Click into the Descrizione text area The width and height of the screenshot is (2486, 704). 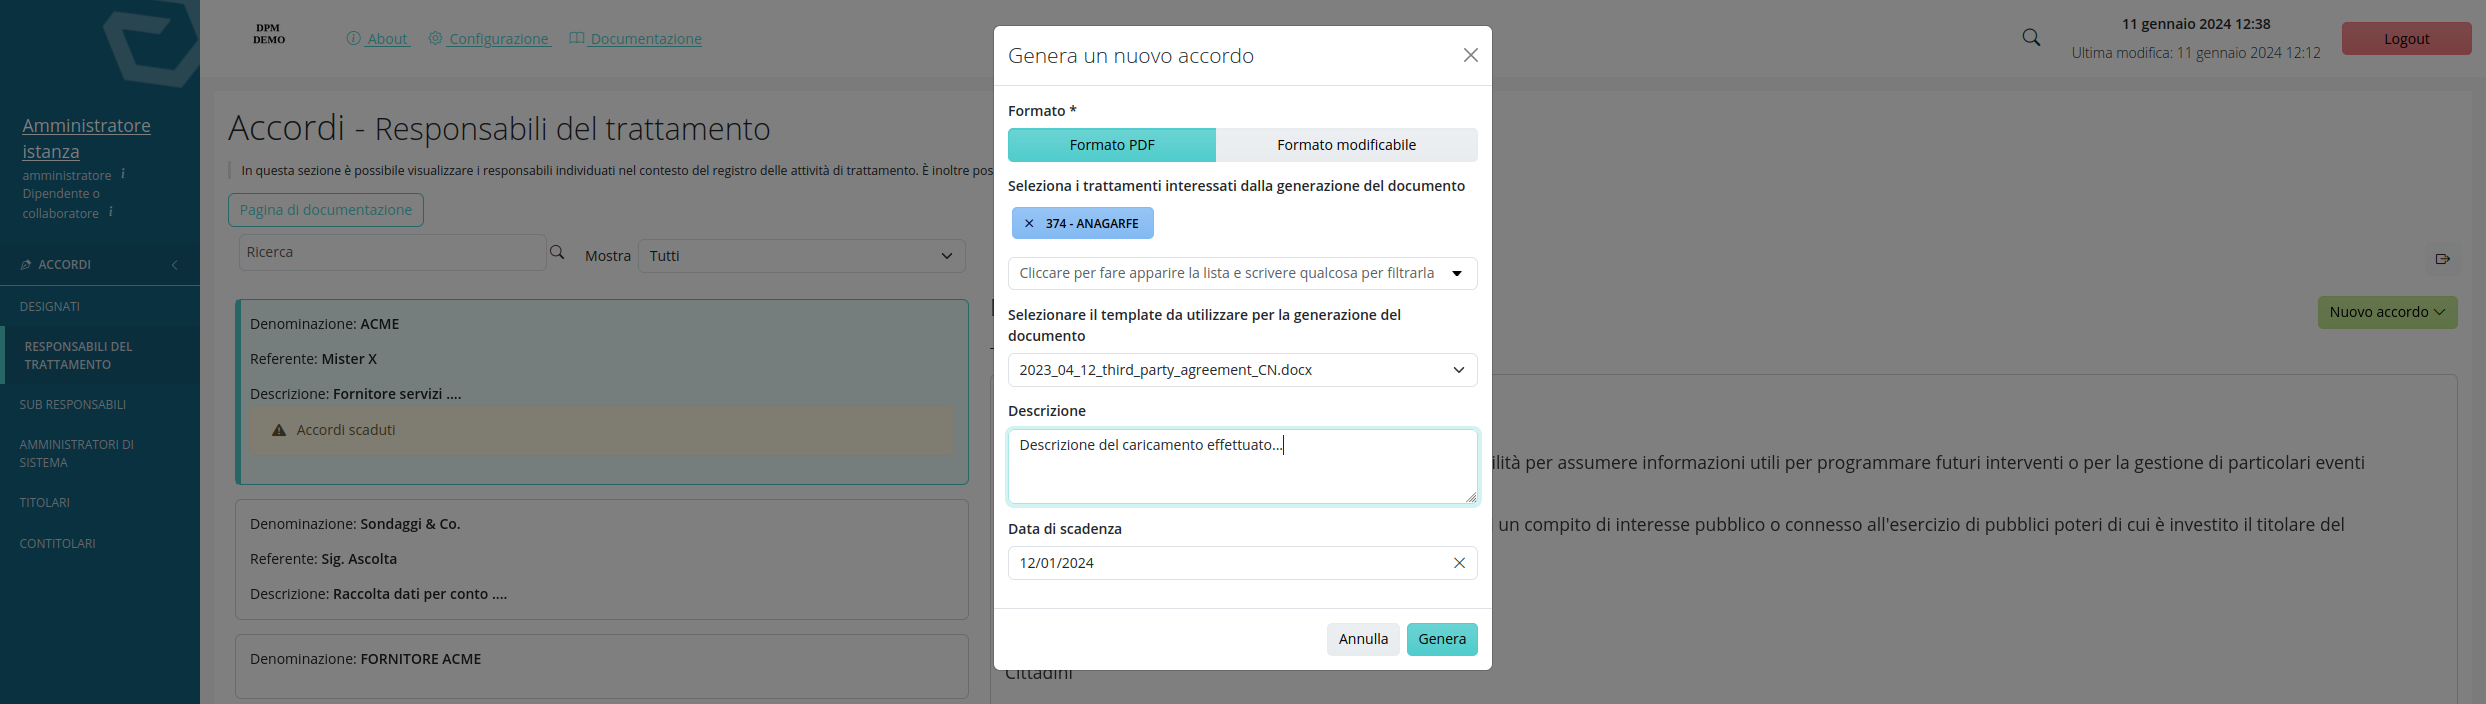1242,467
